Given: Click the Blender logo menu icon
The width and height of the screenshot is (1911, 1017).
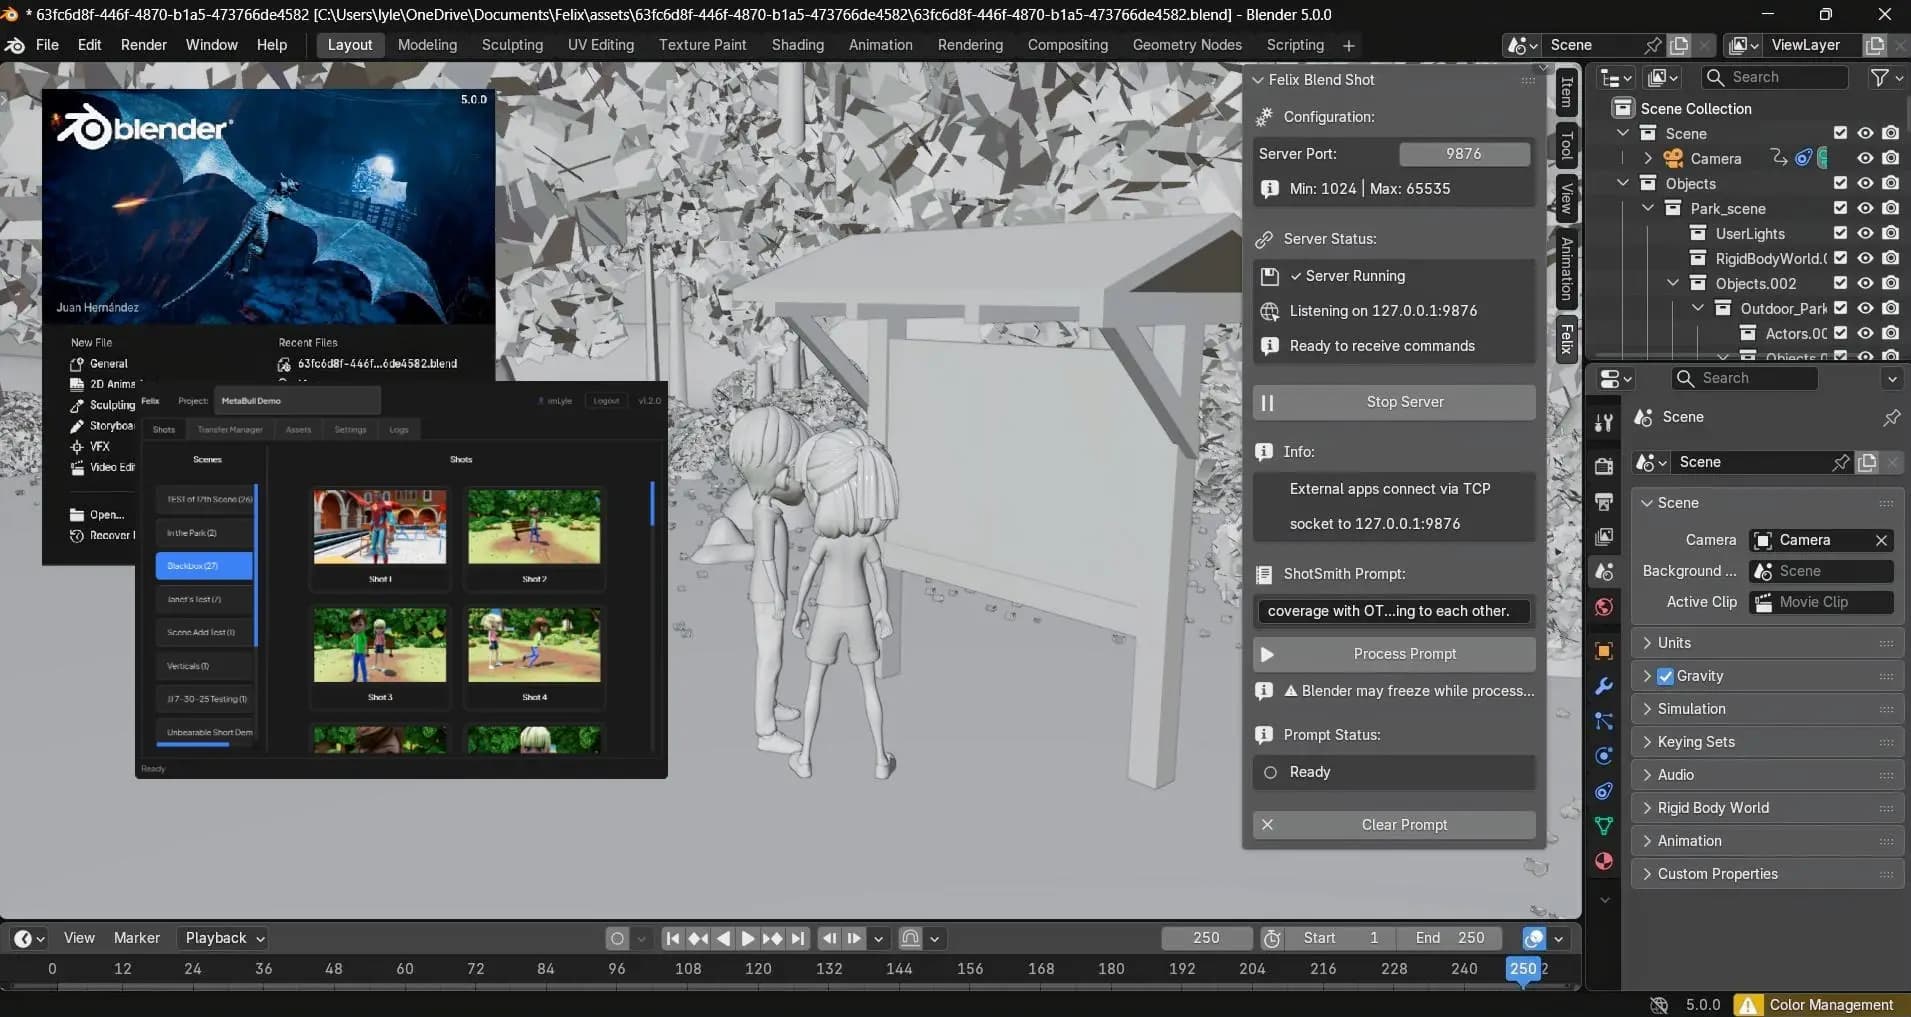Looking at the screenshot, I should (15, 45).
